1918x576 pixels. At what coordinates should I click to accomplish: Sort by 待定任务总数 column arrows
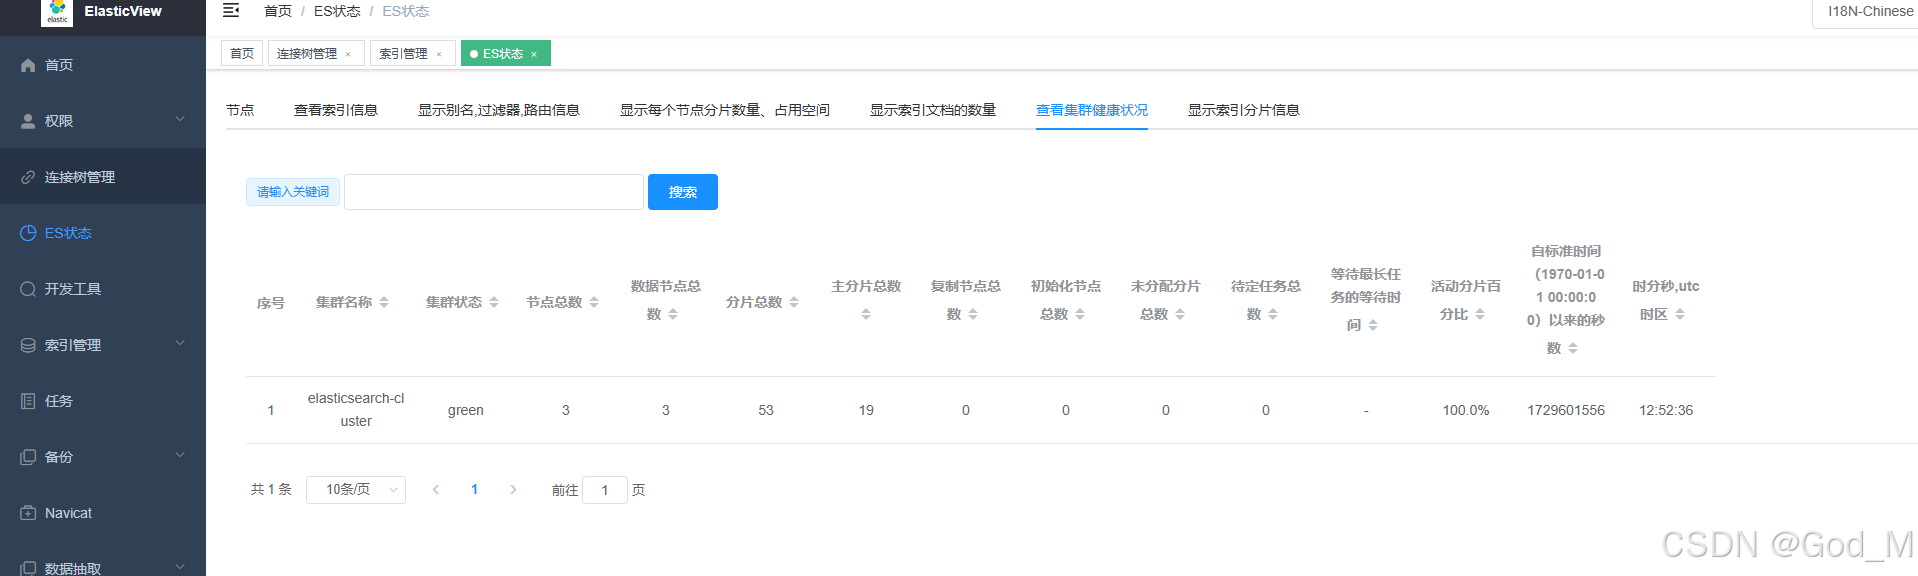(1273, 314)
